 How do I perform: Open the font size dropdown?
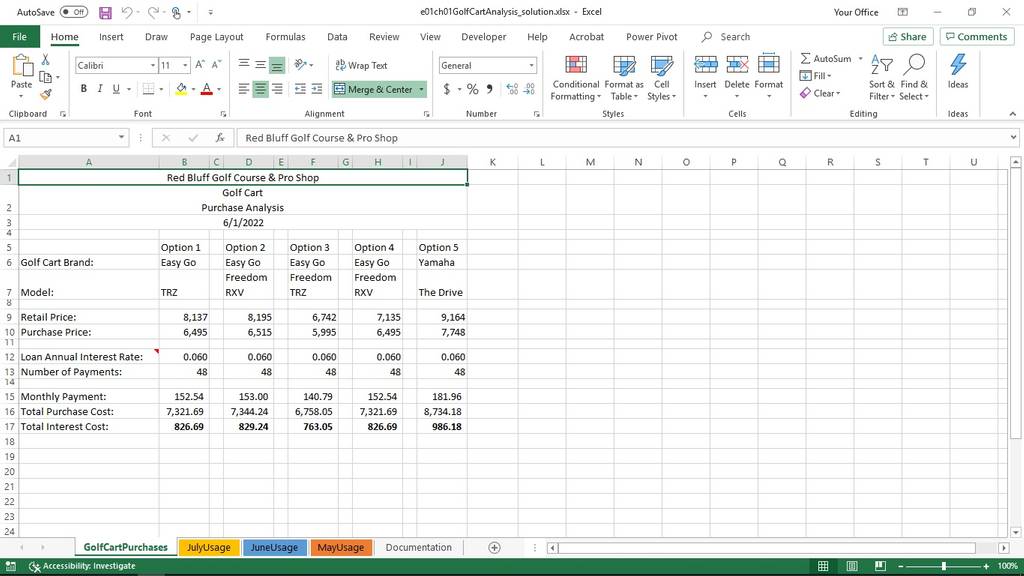[185, 65]
